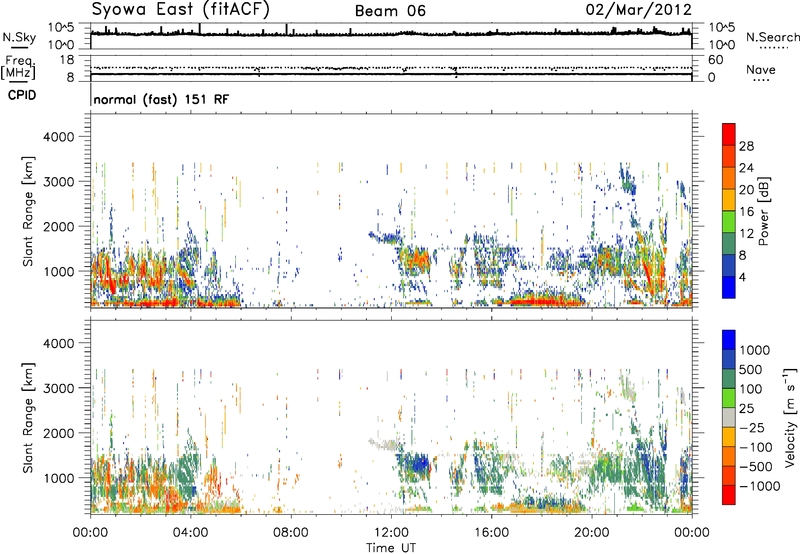Click the '16' tick on the power scale

(746, 212)
